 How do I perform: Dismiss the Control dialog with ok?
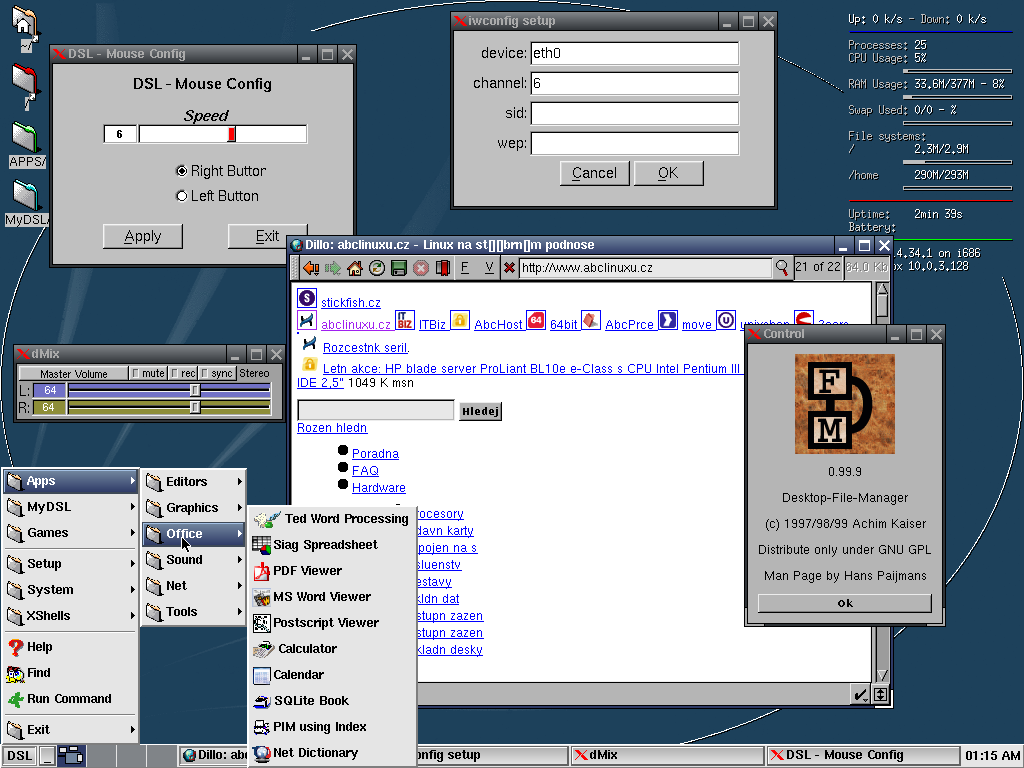pyautogui.click(x=844, y=603)
